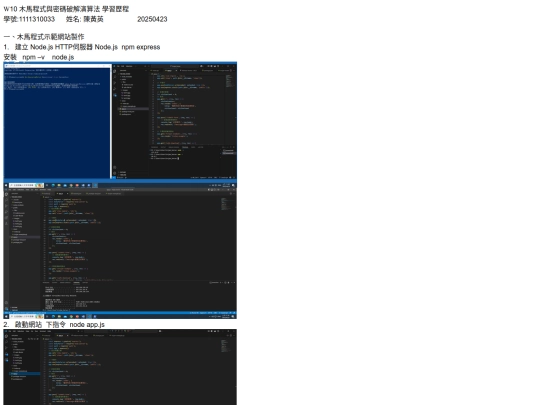
Task: Click the section heading "一、木馬程式示範網站製作"
Action: click(44, 37)
